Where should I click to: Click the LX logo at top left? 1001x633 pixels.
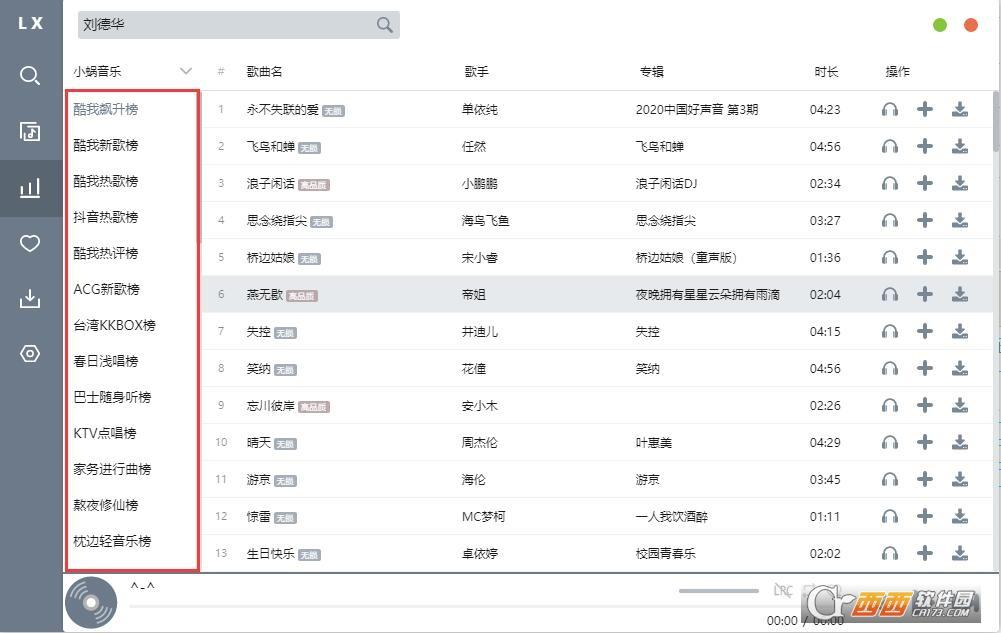pyautogui.click(x=31, y=24)
